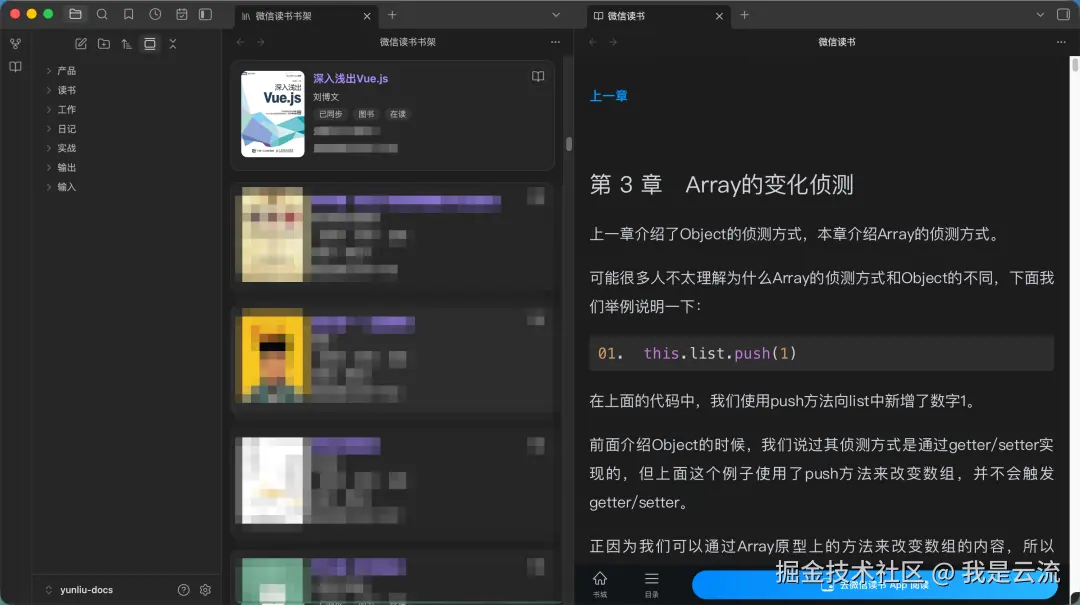Open today's daily note calendar icon
Screen dimensions: 1080x605
coord(182,14)
